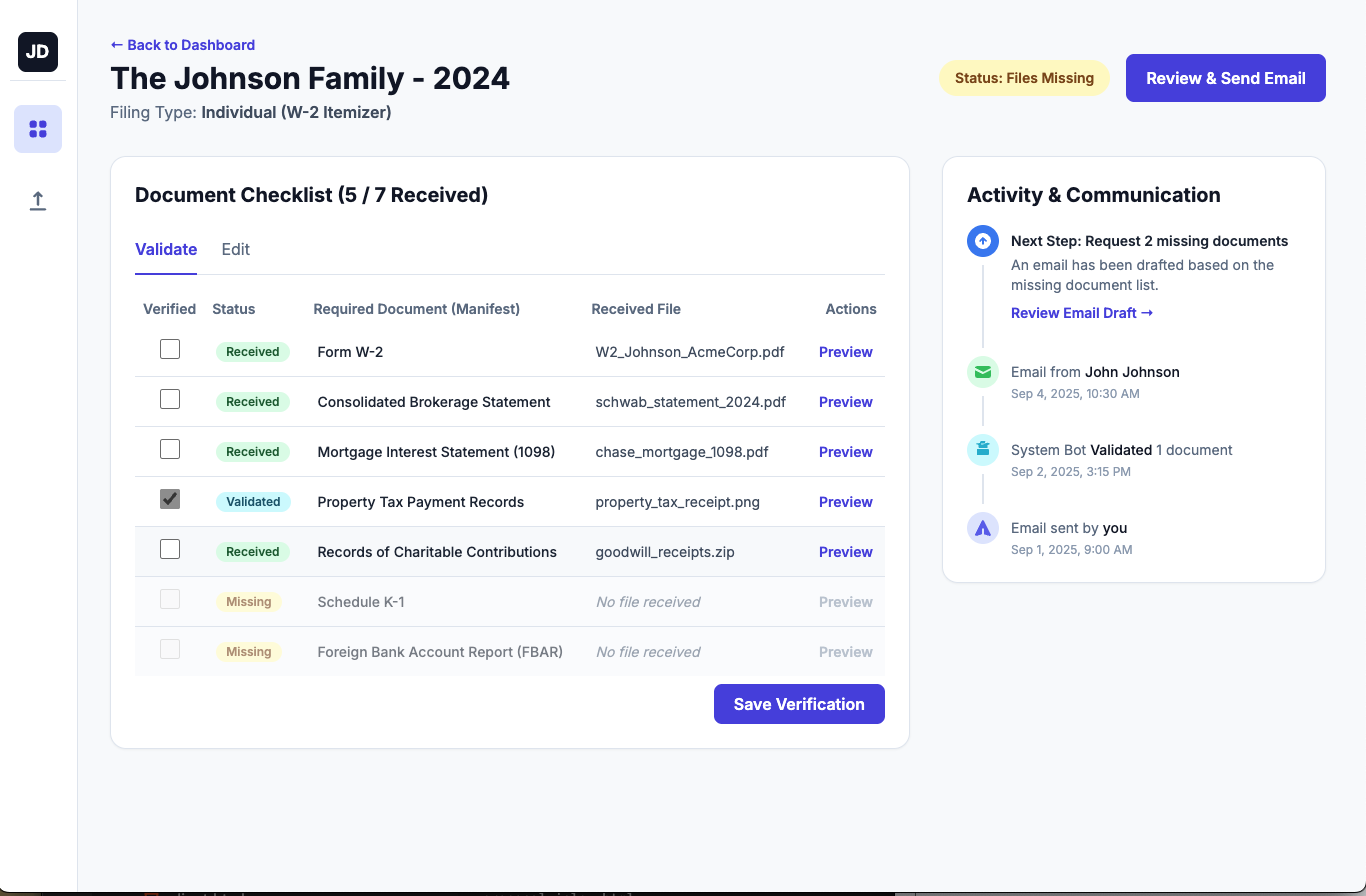The width and height of the screenshot is (1366, 896).
Task: Switch to the Edit tab
Action: click(235, 249)
